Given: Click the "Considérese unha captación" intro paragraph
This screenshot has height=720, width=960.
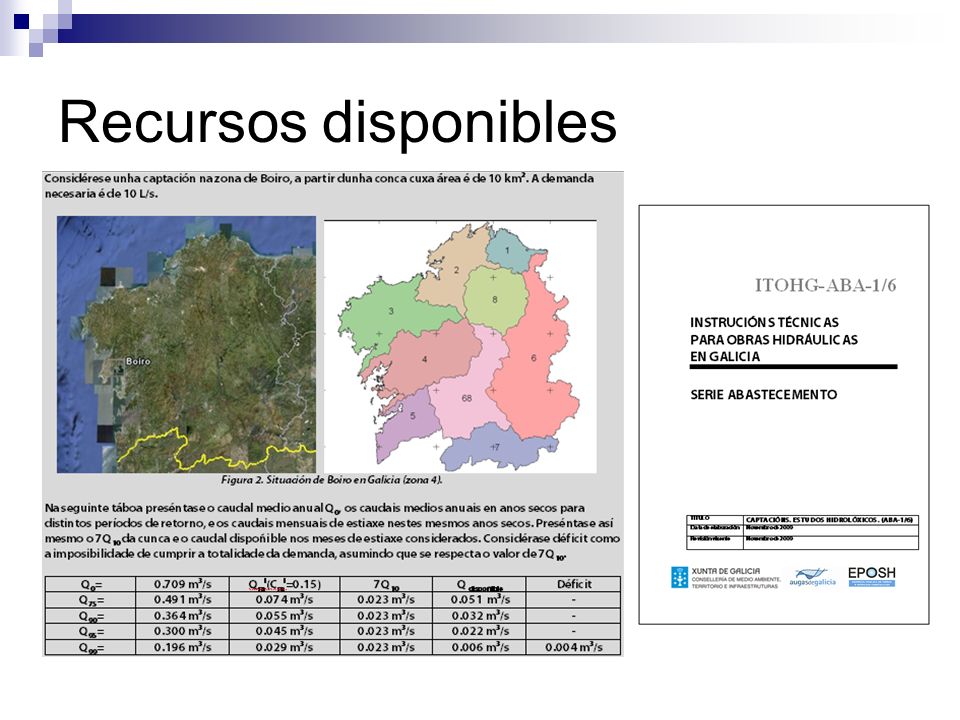Looking at the screenshot, I should [319, 186].
